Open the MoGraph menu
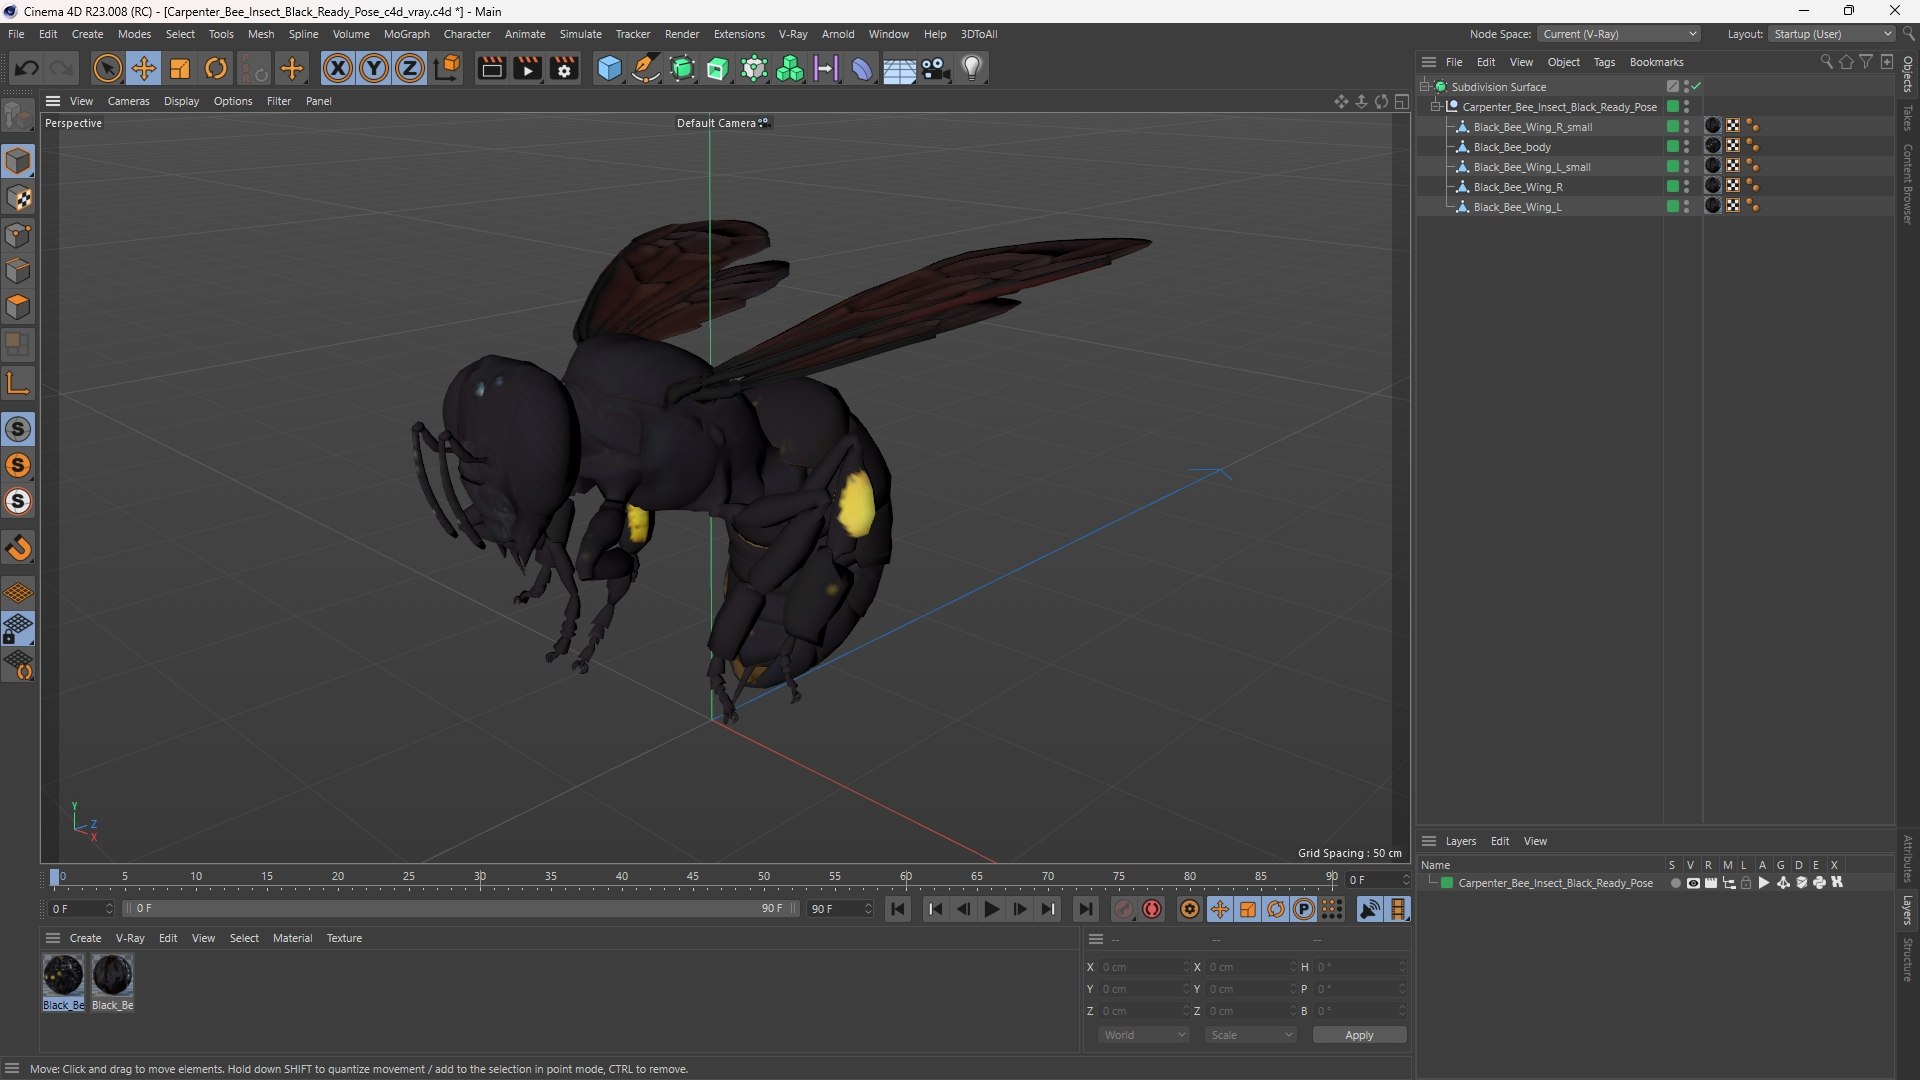This screenshot has height=1080, width=1920. 406,34
